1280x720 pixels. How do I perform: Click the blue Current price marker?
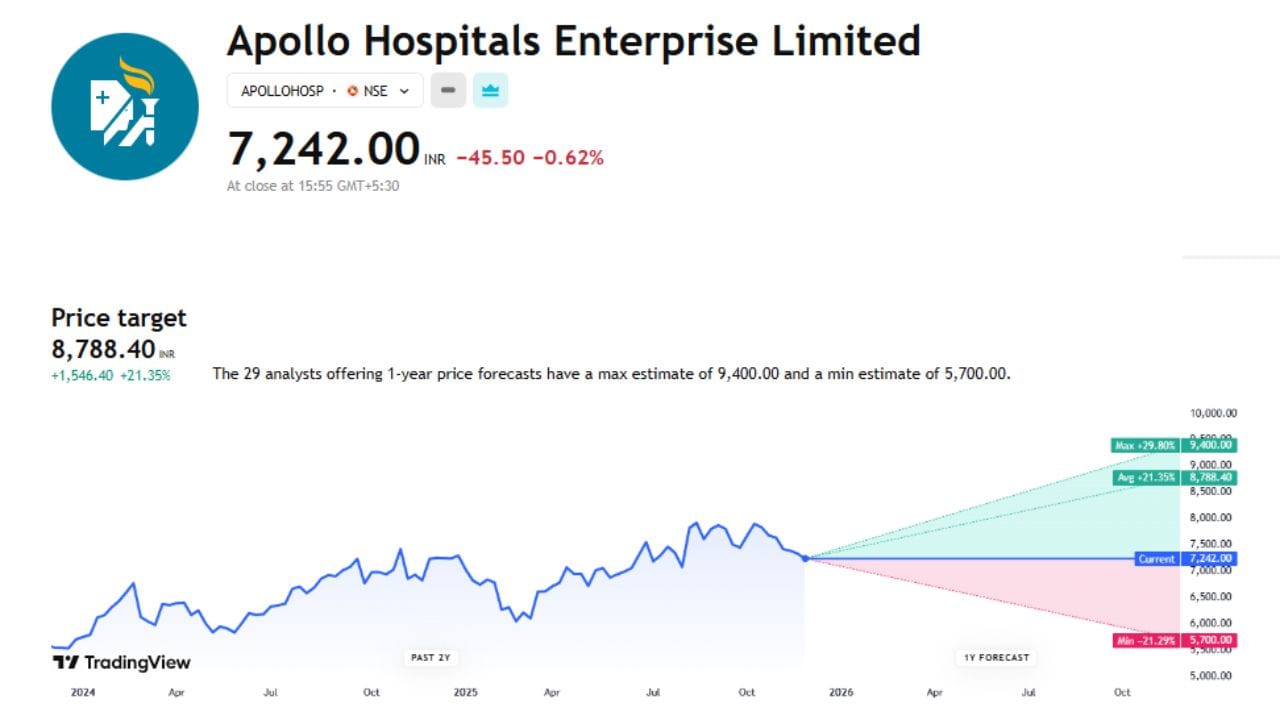coord(1155,559)
